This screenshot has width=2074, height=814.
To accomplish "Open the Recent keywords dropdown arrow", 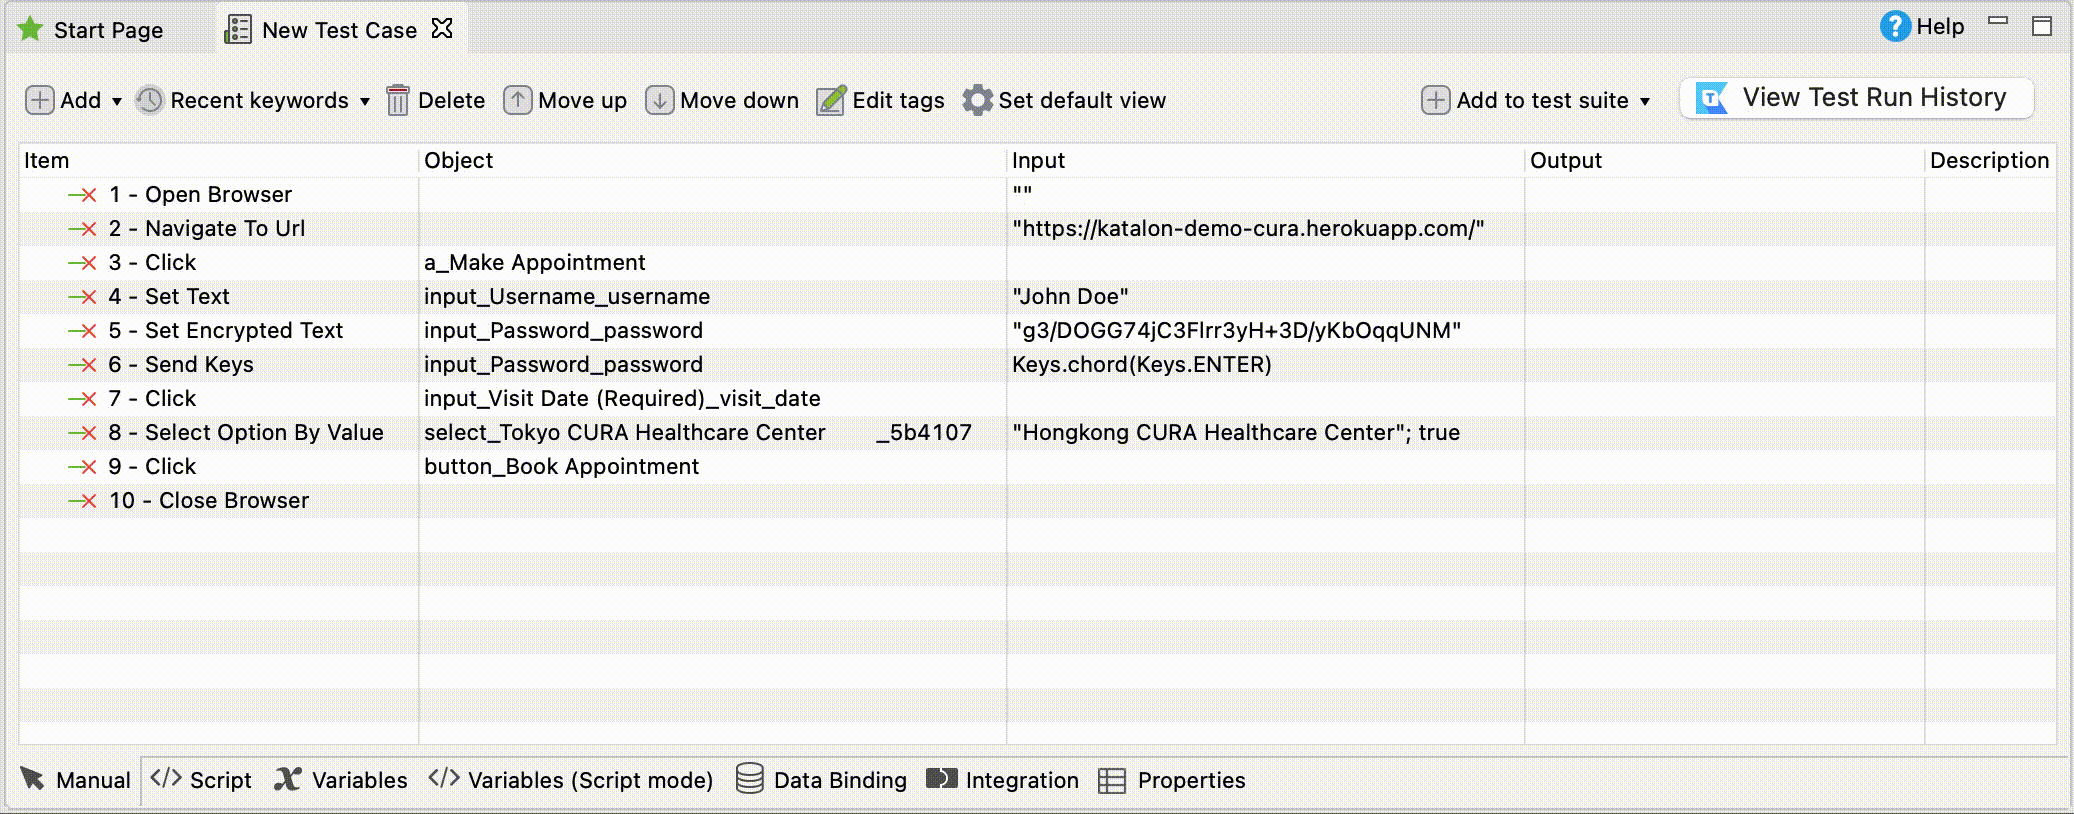I will click(x=365, y=102).
